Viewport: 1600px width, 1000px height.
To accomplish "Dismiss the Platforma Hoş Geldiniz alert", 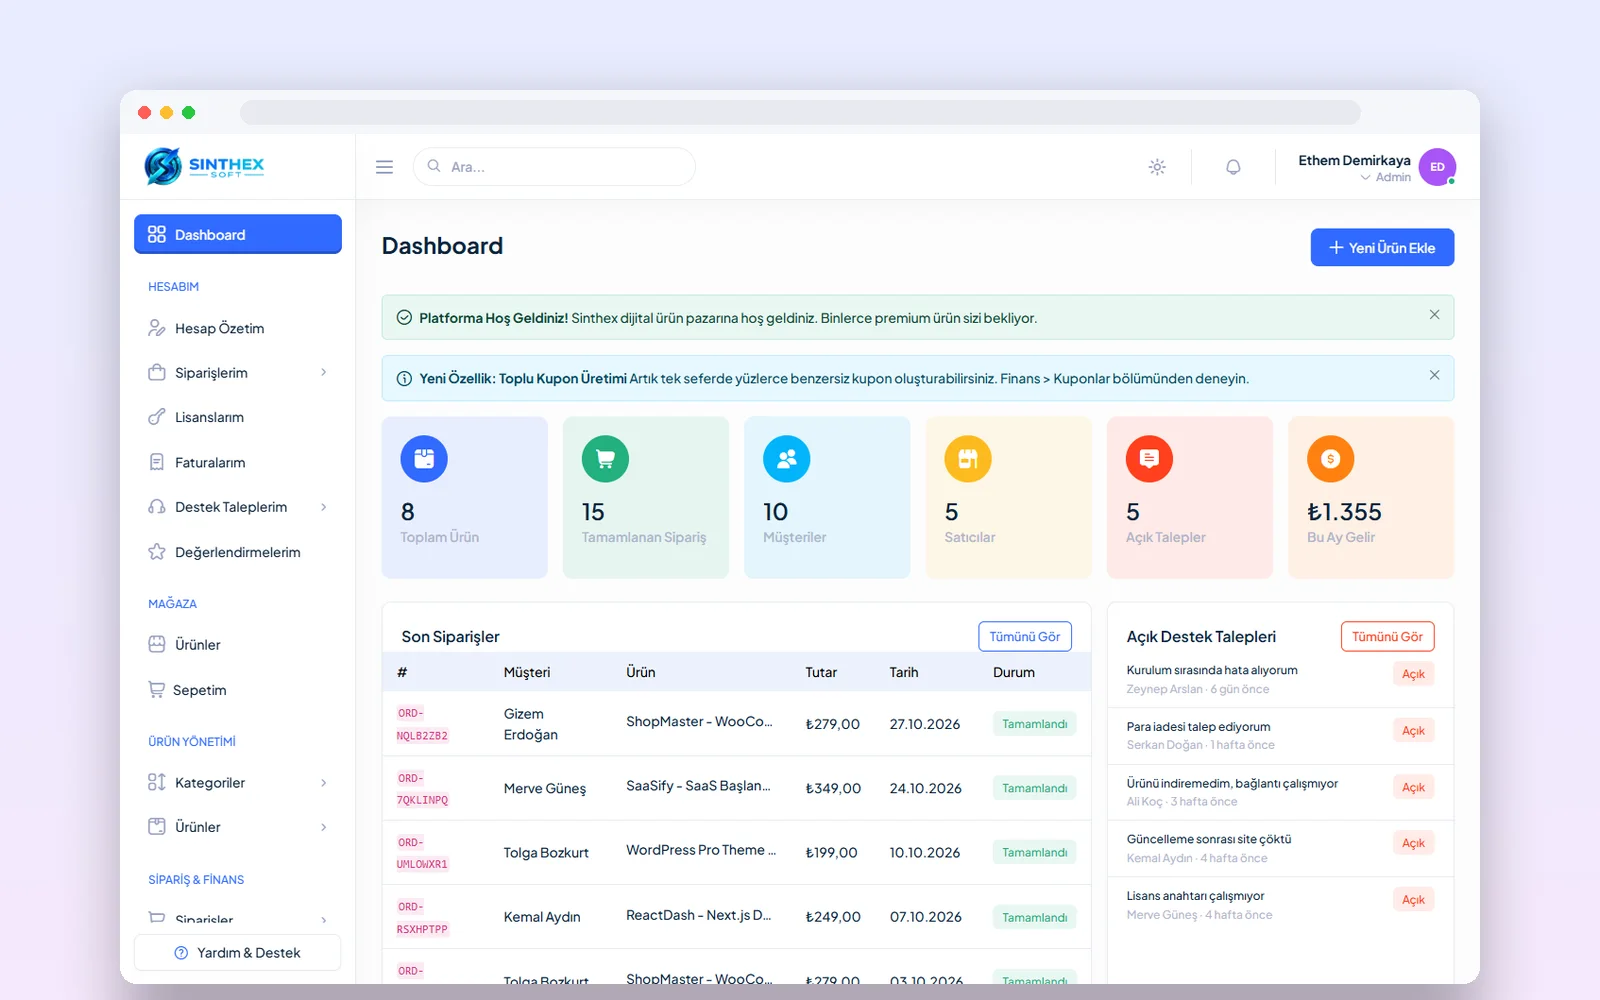I will click(x=1434, y=315).
